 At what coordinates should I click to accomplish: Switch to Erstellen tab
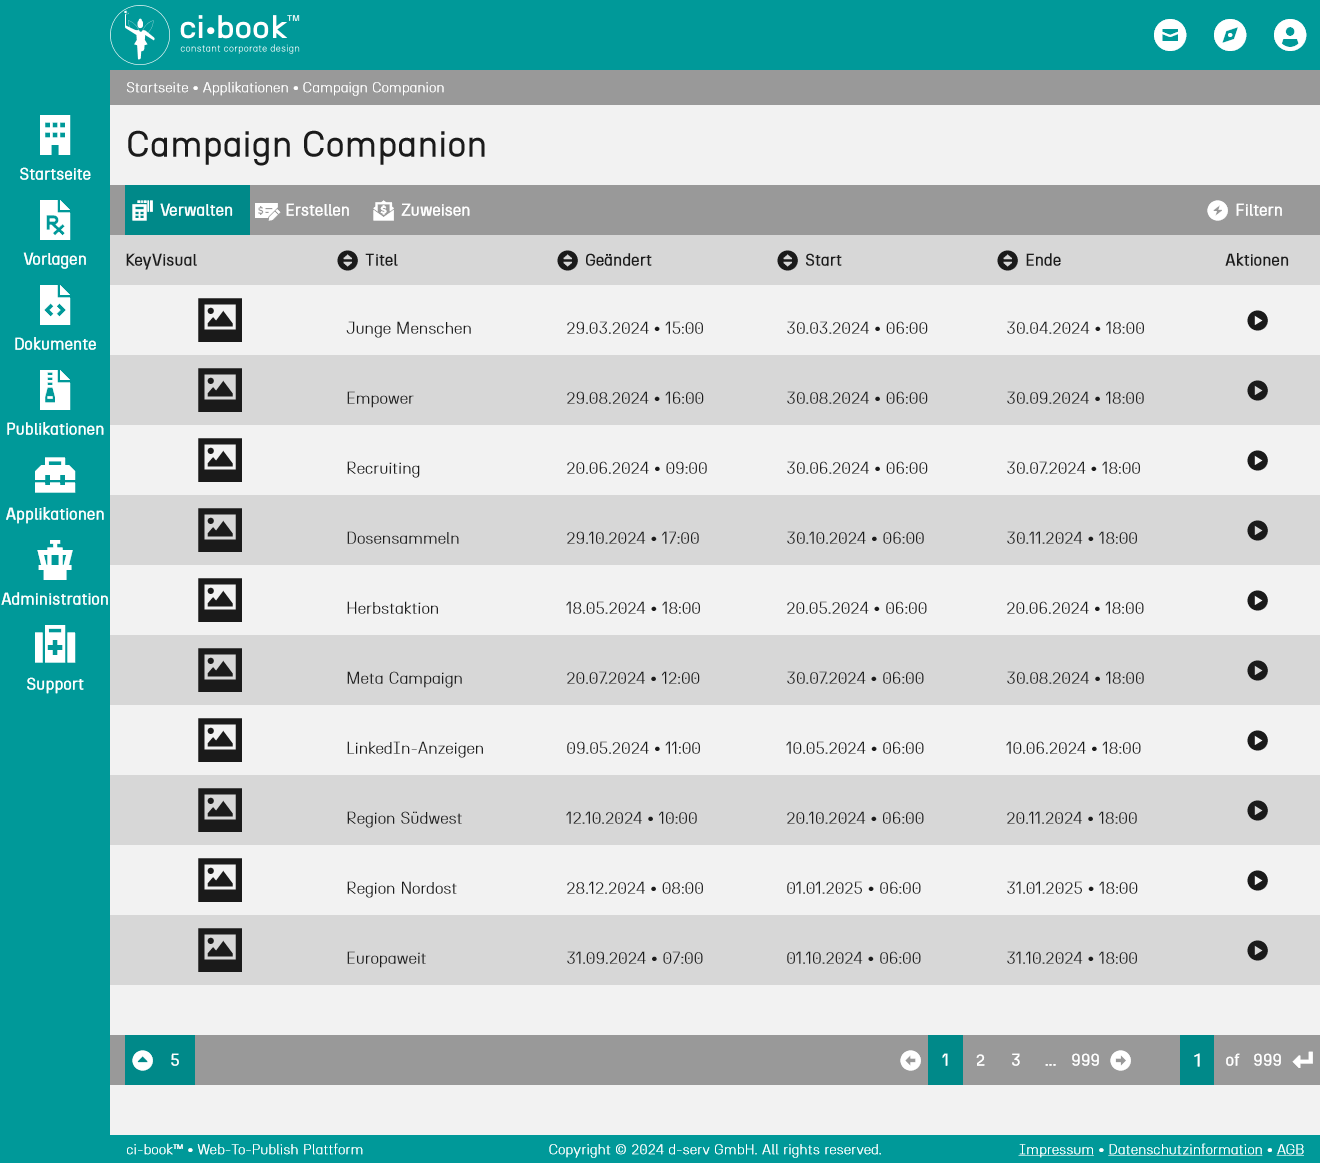[302, 210]
